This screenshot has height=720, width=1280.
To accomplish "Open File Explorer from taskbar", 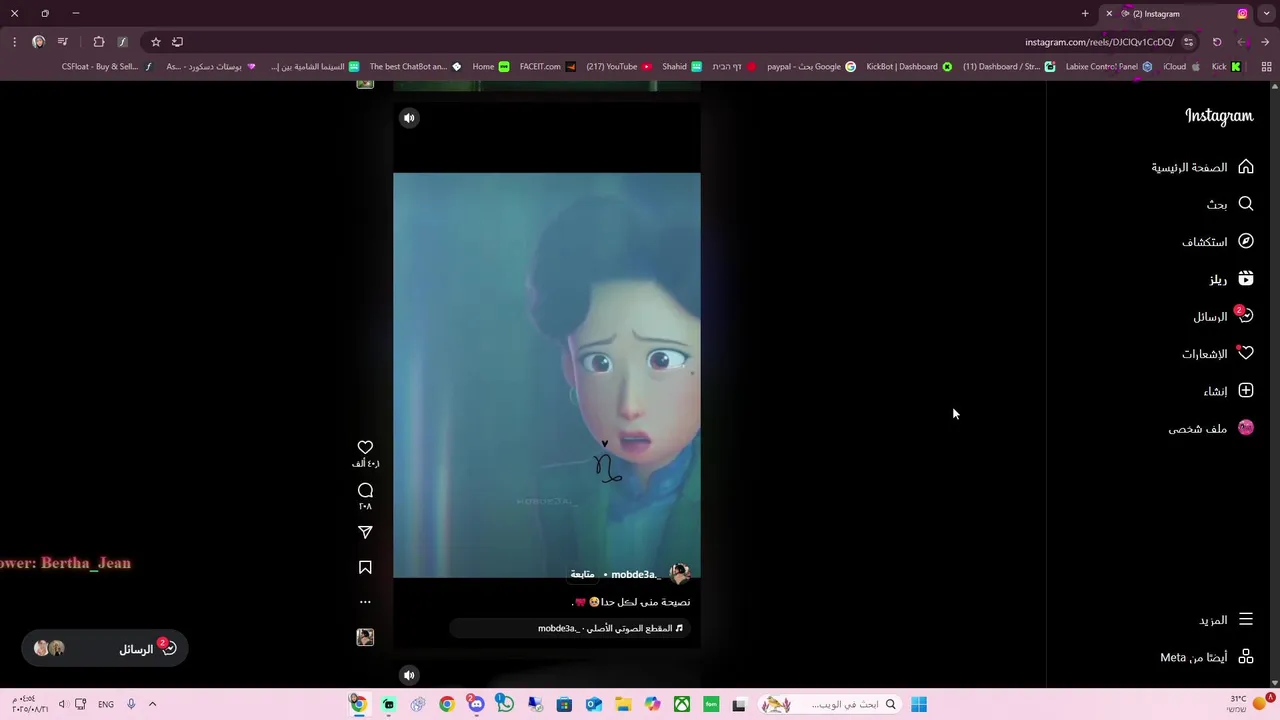I will click(623, 704).
